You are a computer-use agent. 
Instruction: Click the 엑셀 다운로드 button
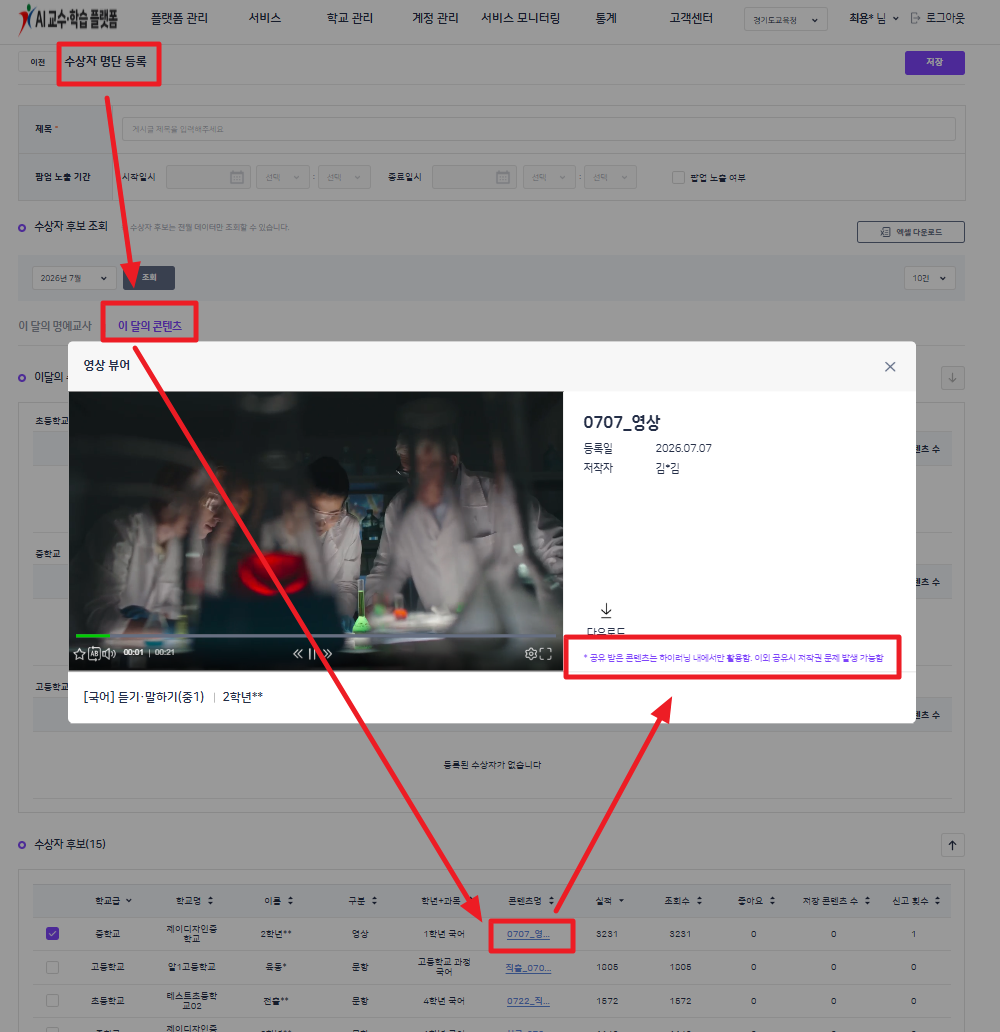[910, 232]
